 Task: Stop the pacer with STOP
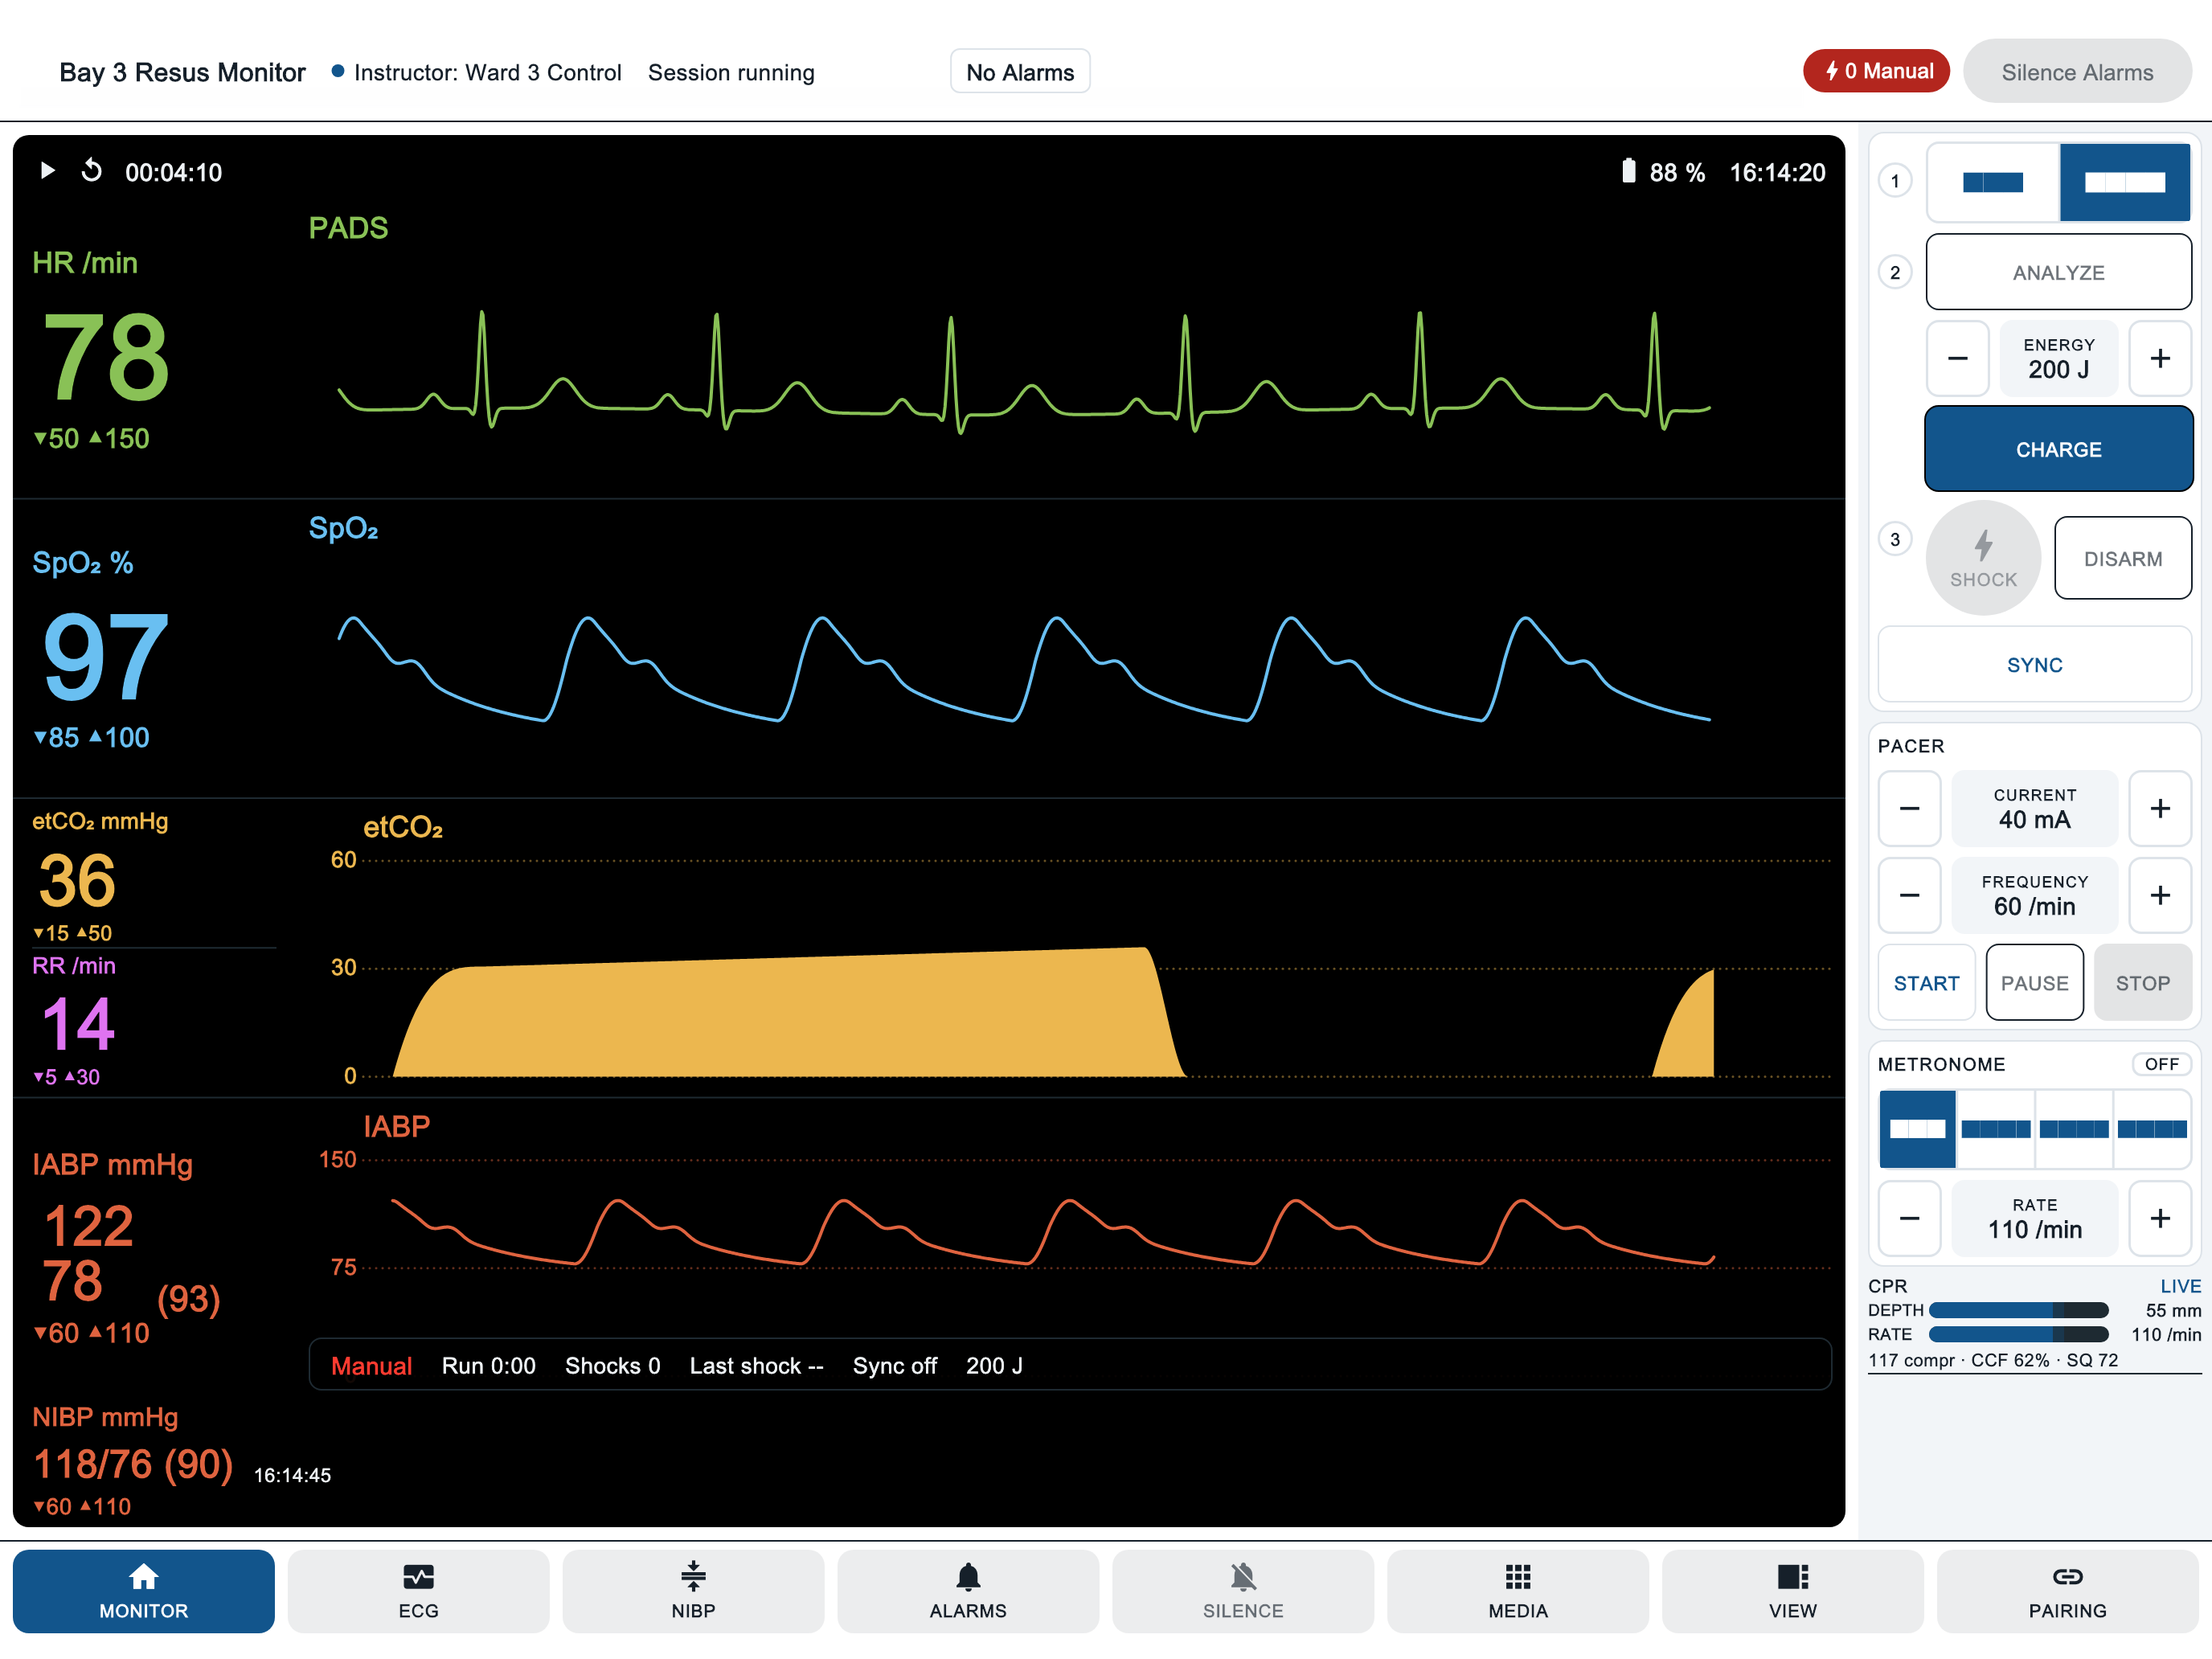(2143, 983)
